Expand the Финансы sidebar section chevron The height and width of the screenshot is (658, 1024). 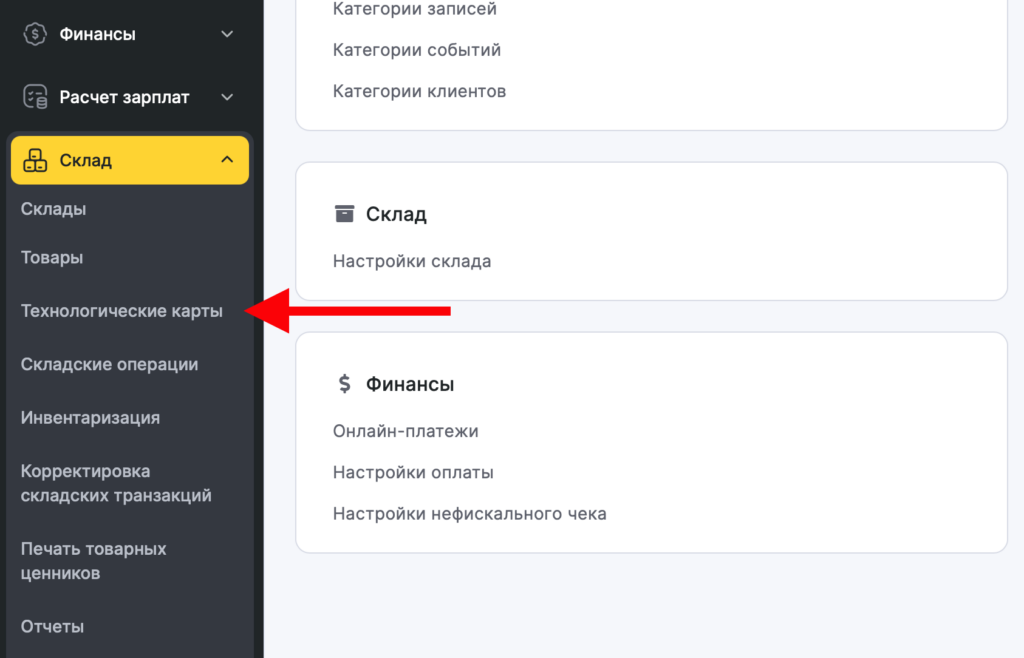pyautogui.click(x=227, y=34)
